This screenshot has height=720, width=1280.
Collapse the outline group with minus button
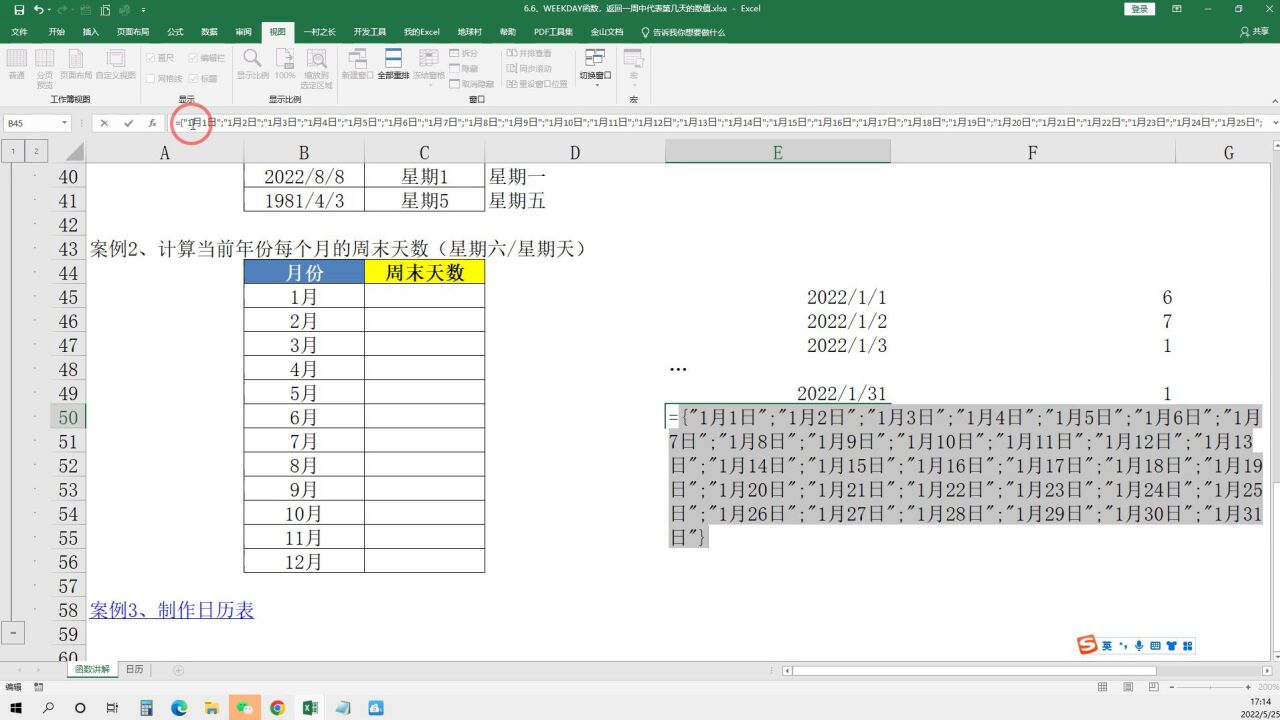[14, 633]
